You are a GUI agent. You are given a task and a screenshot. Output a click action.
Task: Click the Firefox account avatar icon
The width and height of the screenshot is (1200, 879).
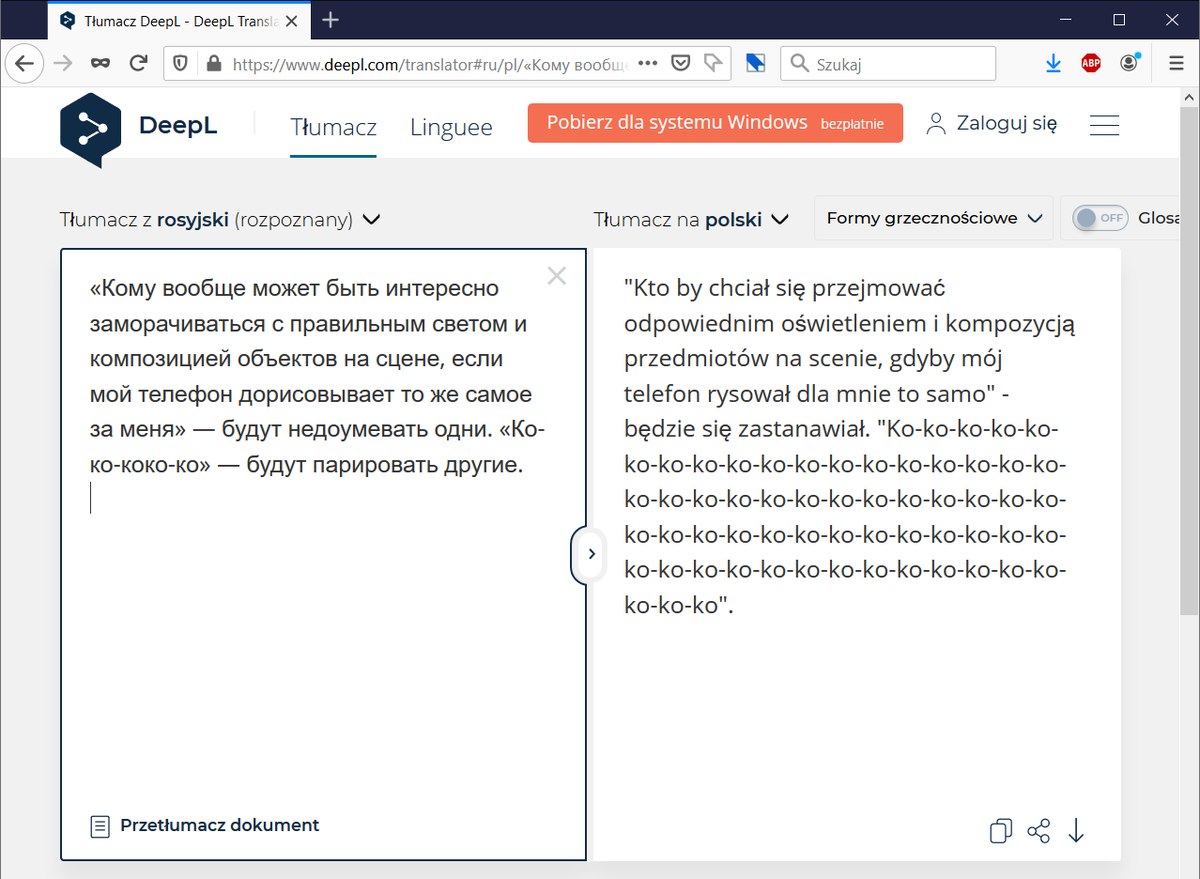1130,63
